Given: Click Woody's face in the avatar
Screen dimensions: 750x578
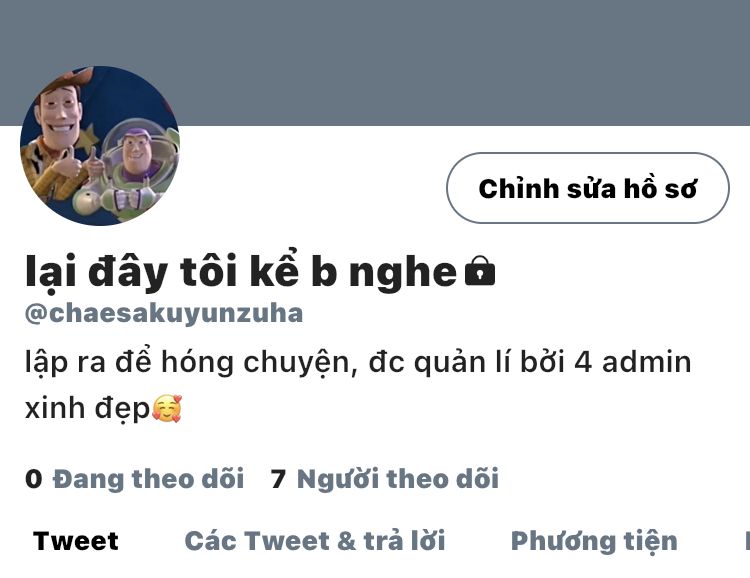Looking at the screenshot, I should pos(58,114).
